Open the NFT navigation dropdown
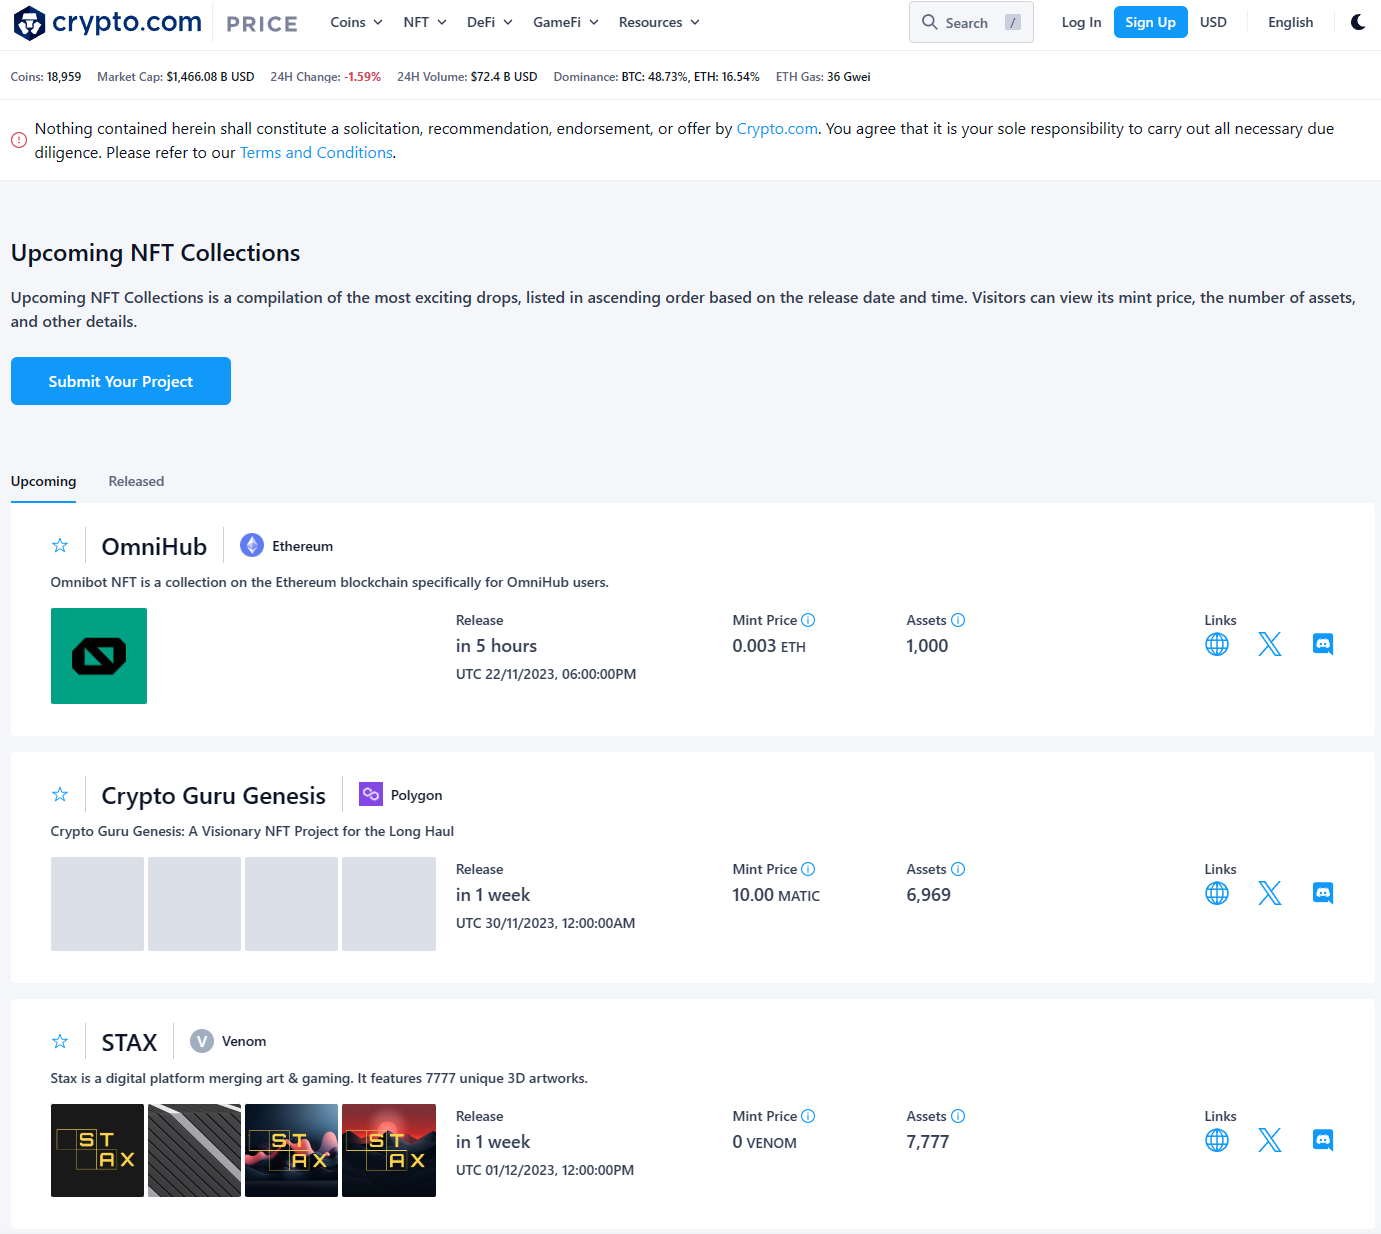The width and height of the screenshot is (1381, 1234). 424,23
